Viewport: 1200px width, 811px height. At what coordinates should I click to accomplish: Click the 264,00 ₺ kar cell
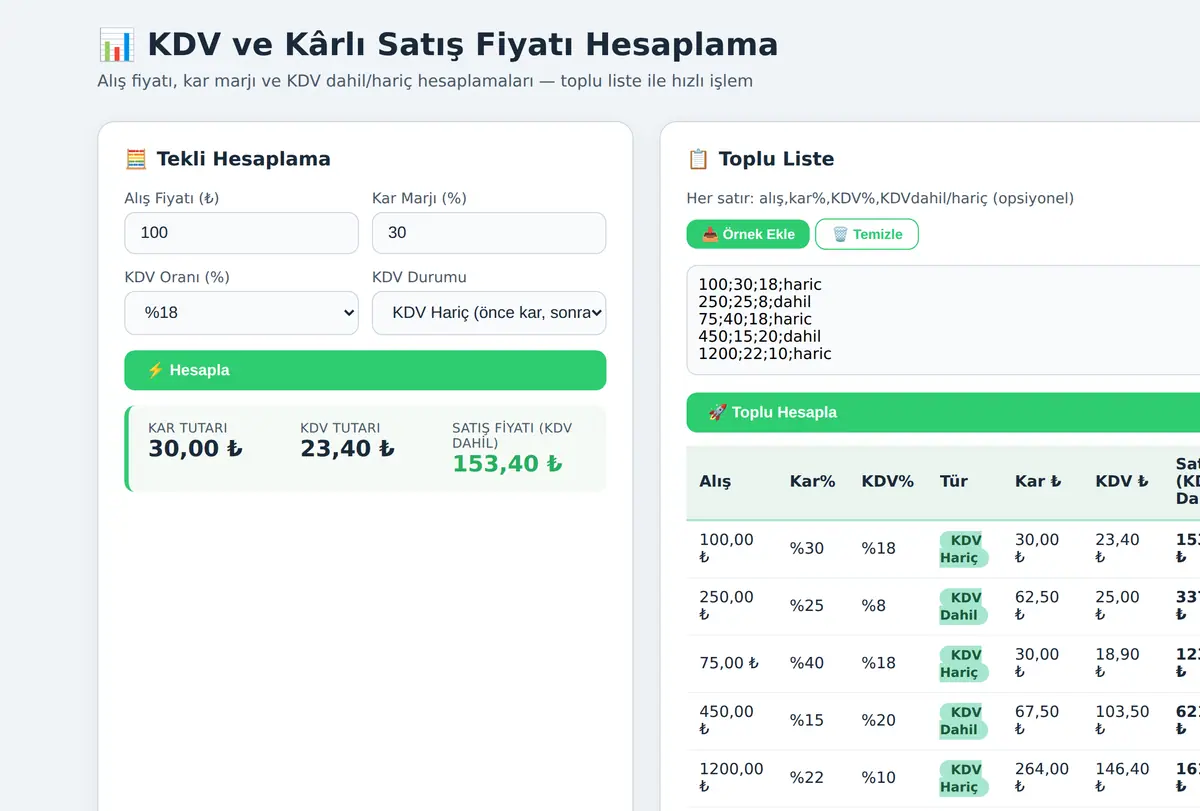pyautogui.click(x=1042, y=778)
